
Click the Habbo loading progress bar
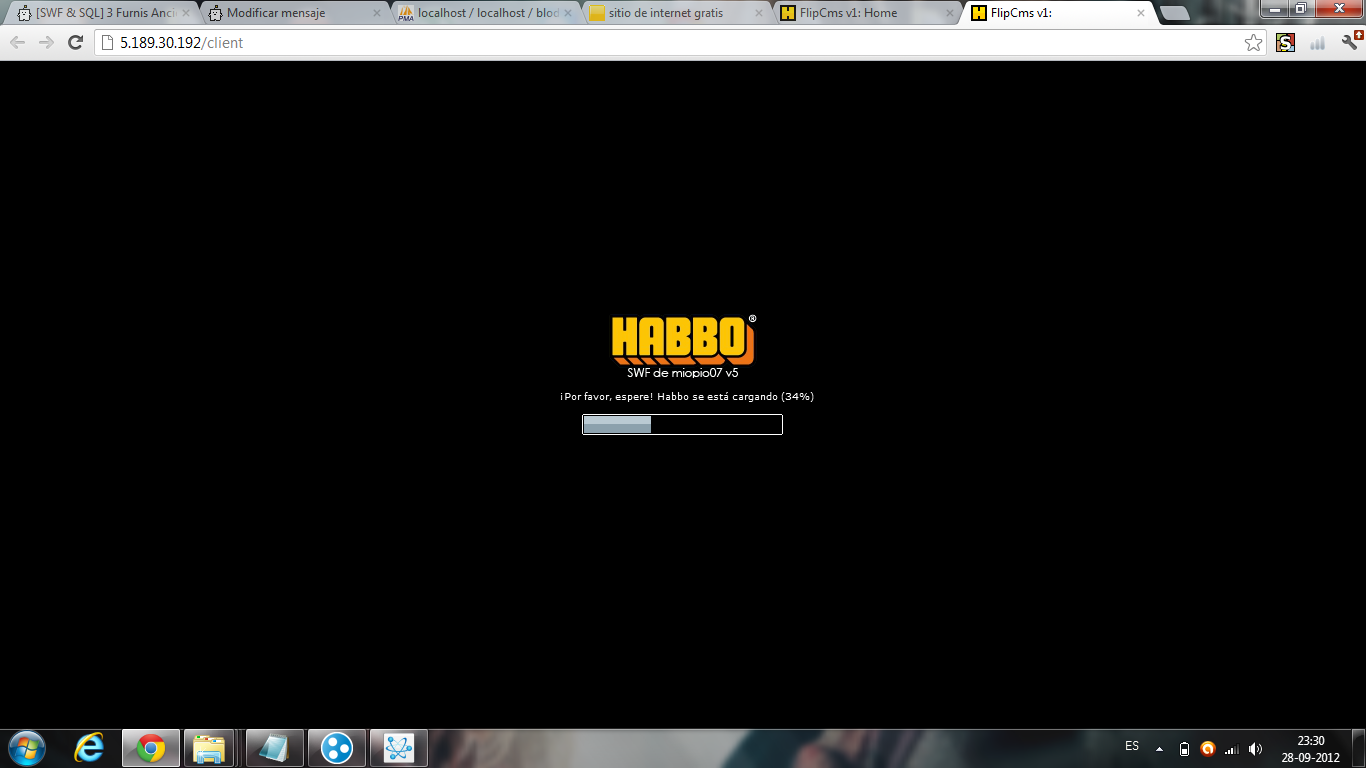click(x=682, y=425)
